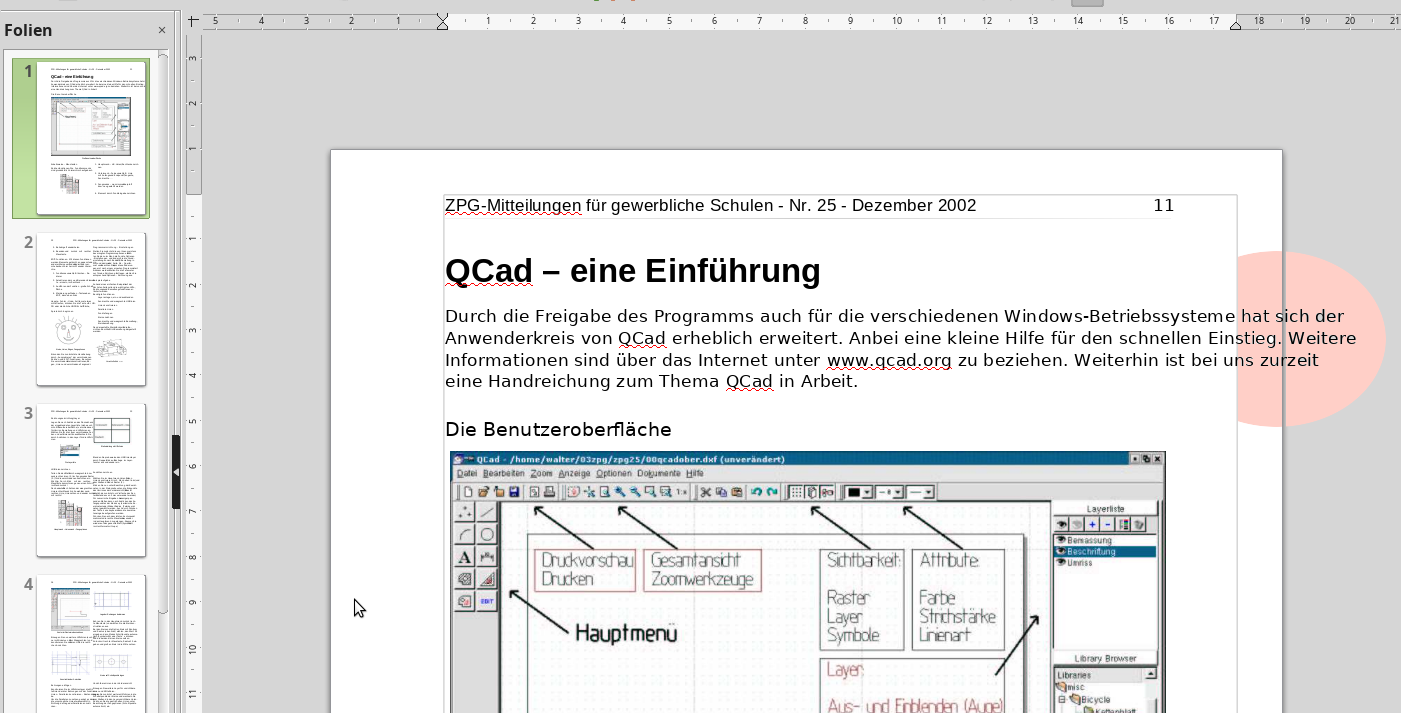This screenshot has width=1401, height=713.
Task: Click the 'www.qcad.org' link text
Action: (889, 360)
